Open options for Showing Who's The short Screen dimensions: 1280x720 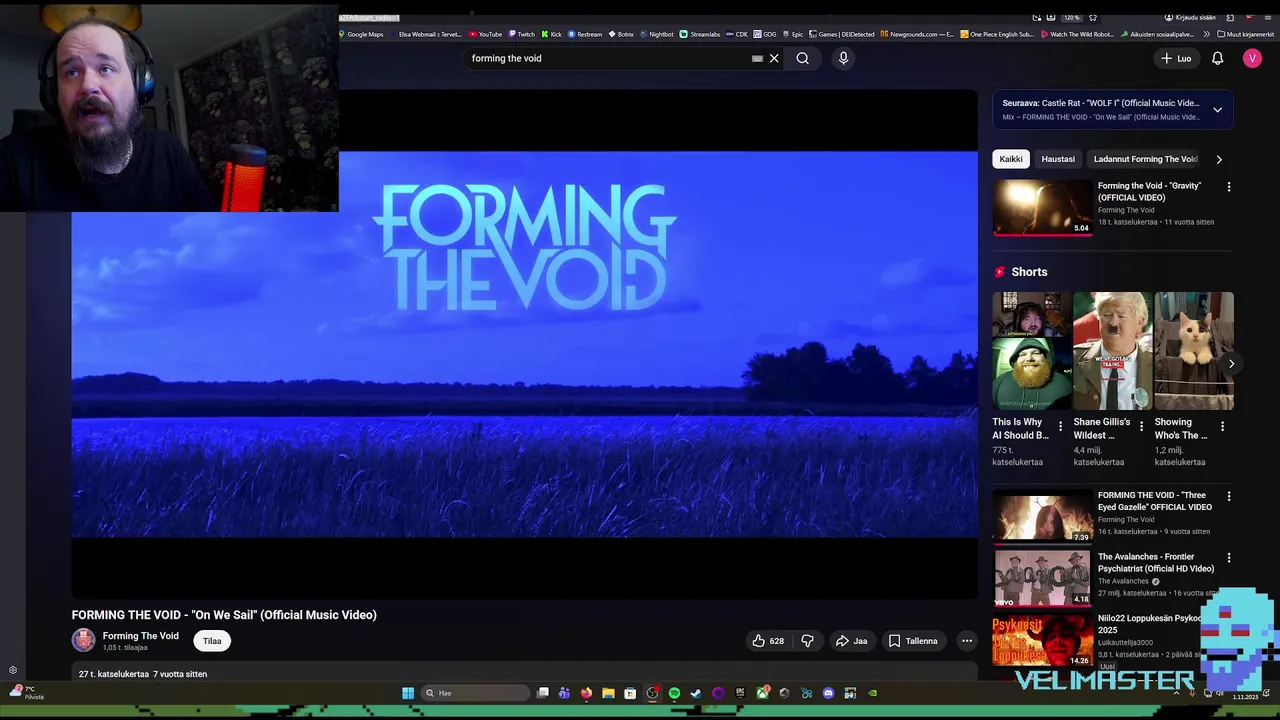[1222, 427]
